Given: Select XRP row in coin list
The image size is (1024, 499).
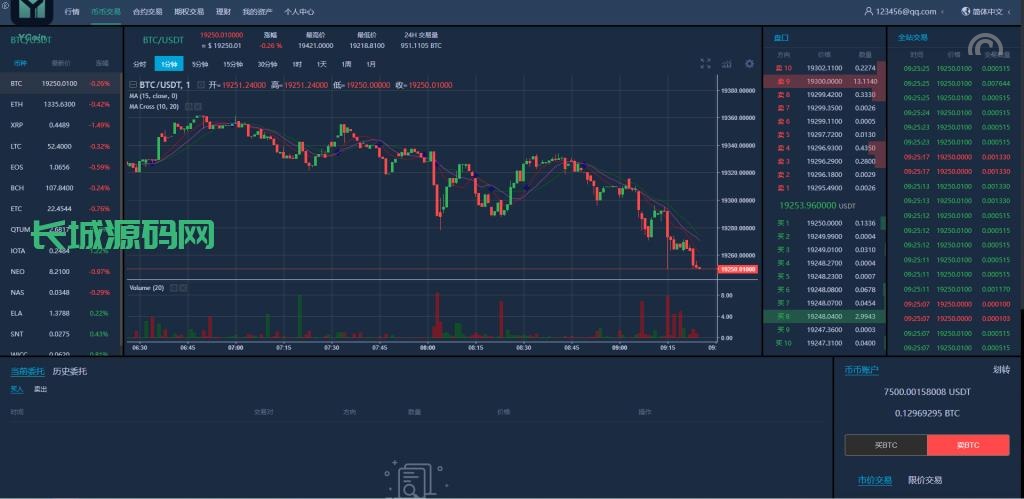Looking at the screenshot, I should 61,125.
